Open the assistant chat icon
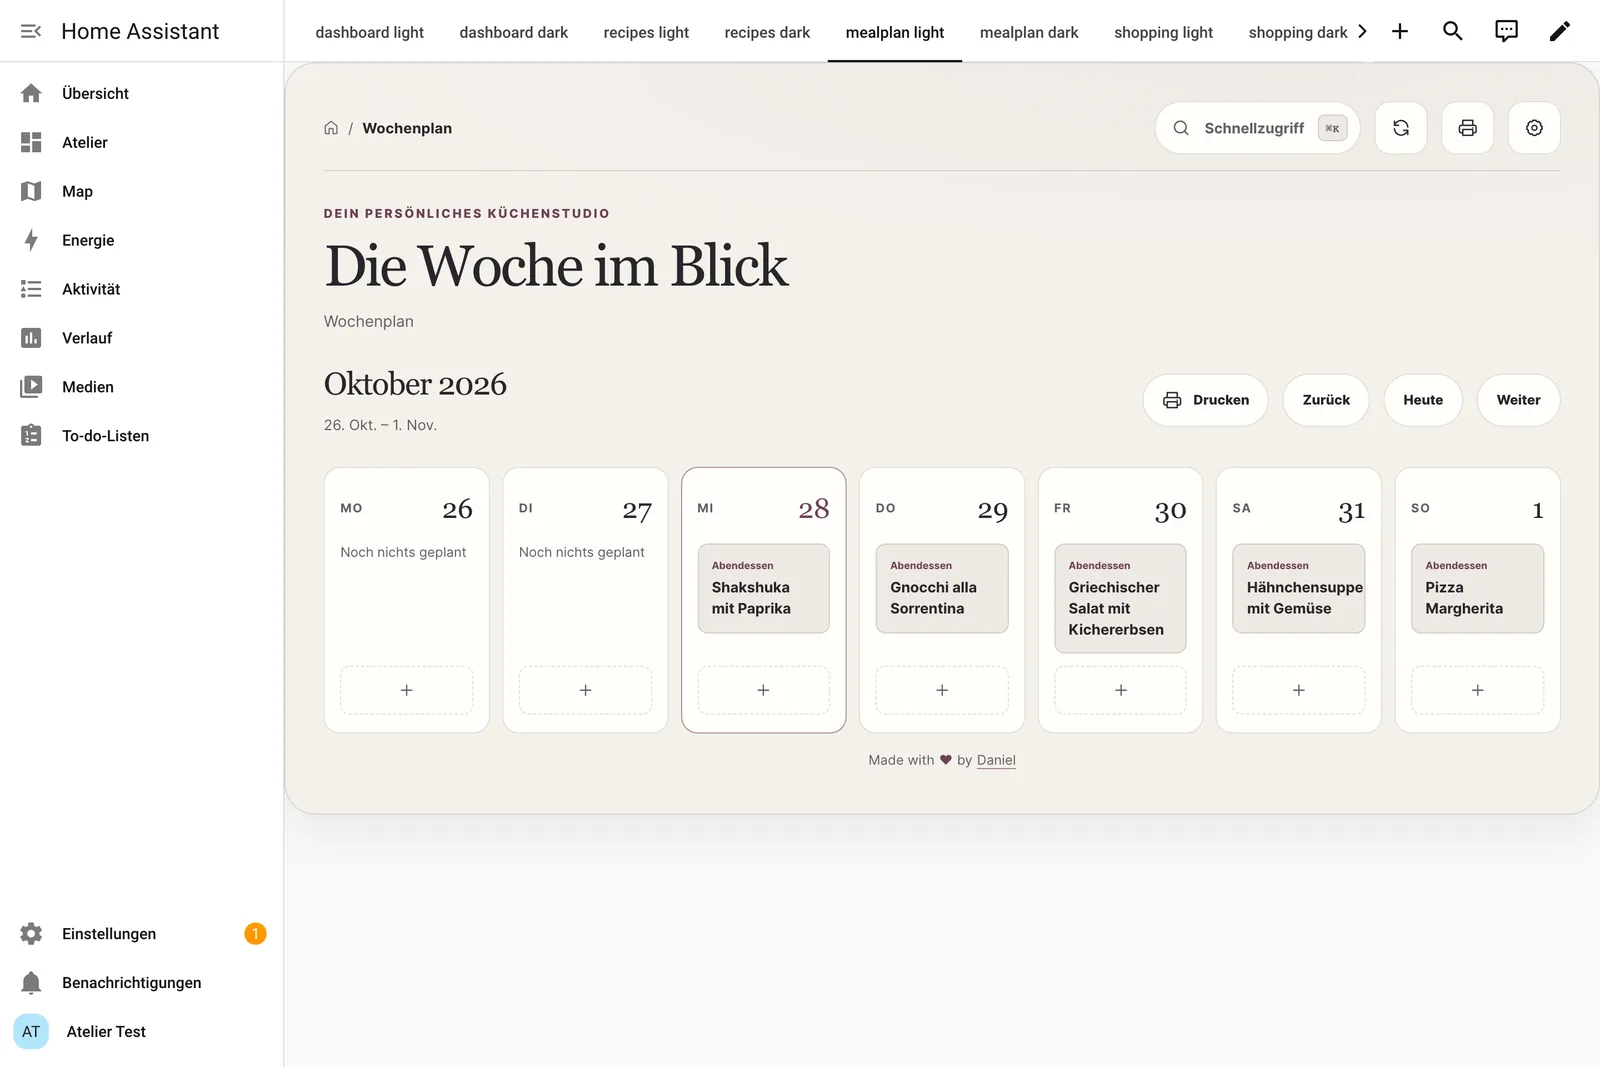The image size is (1600, 1067). [x=1506, y=31]
